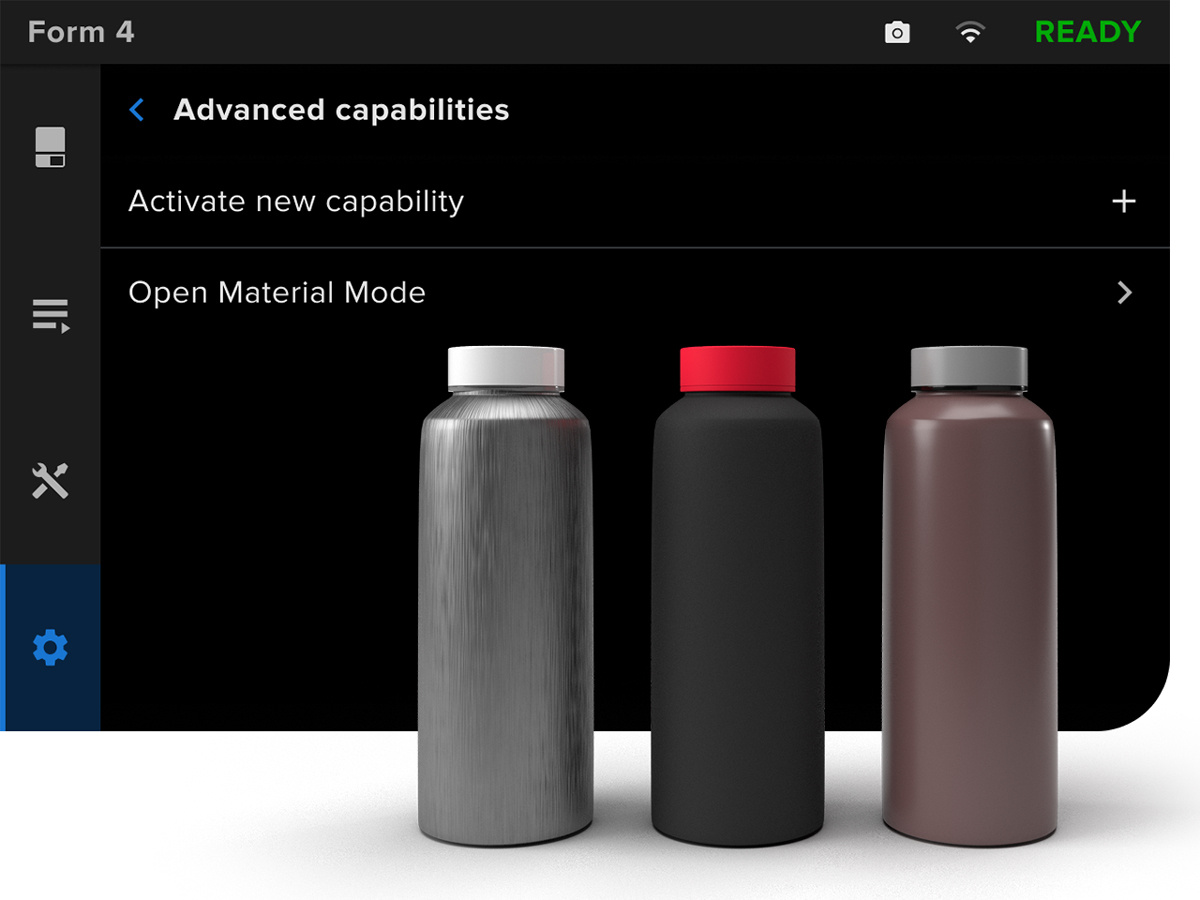Open the Open Material Mode entry

pos(277,293)
